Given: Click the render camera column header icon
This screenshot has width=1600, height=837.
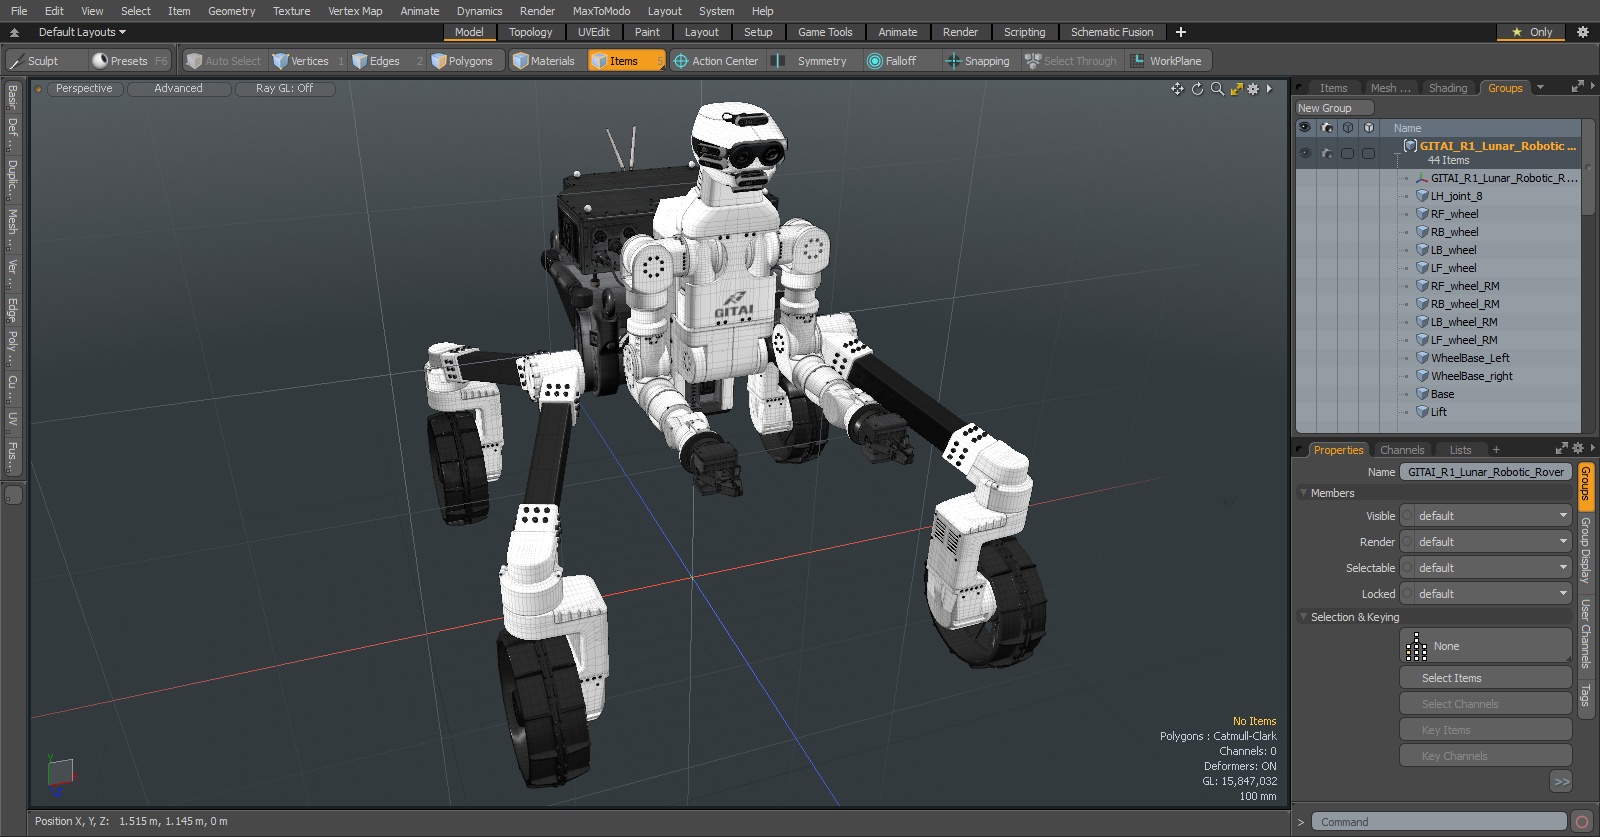Looking at the screenshot, I should pyautogui.click(x=1327, y=128).
